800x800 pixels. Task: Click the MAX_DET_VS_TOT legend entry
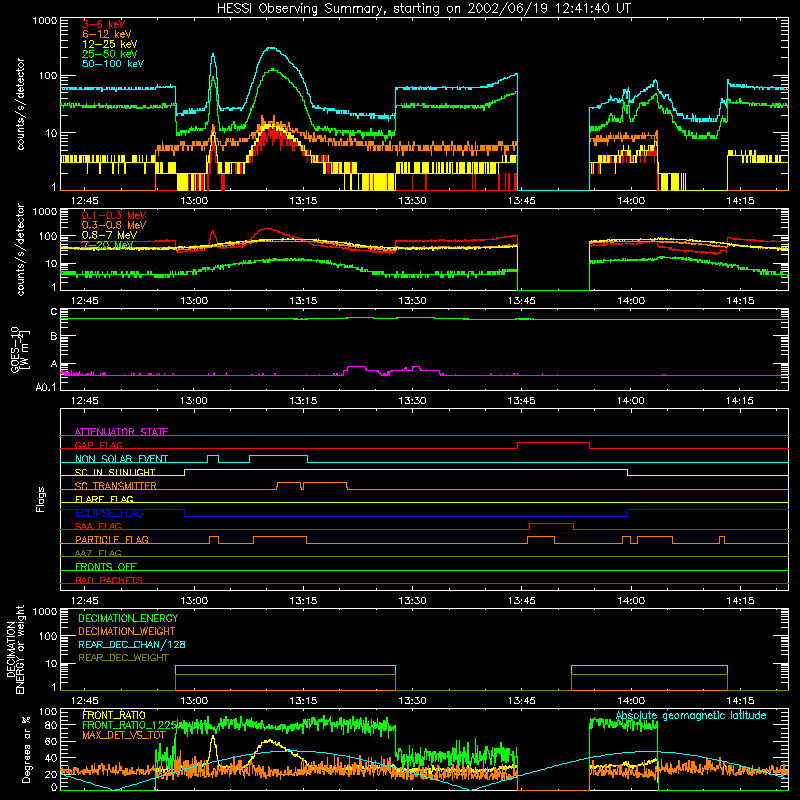[124, 735]
